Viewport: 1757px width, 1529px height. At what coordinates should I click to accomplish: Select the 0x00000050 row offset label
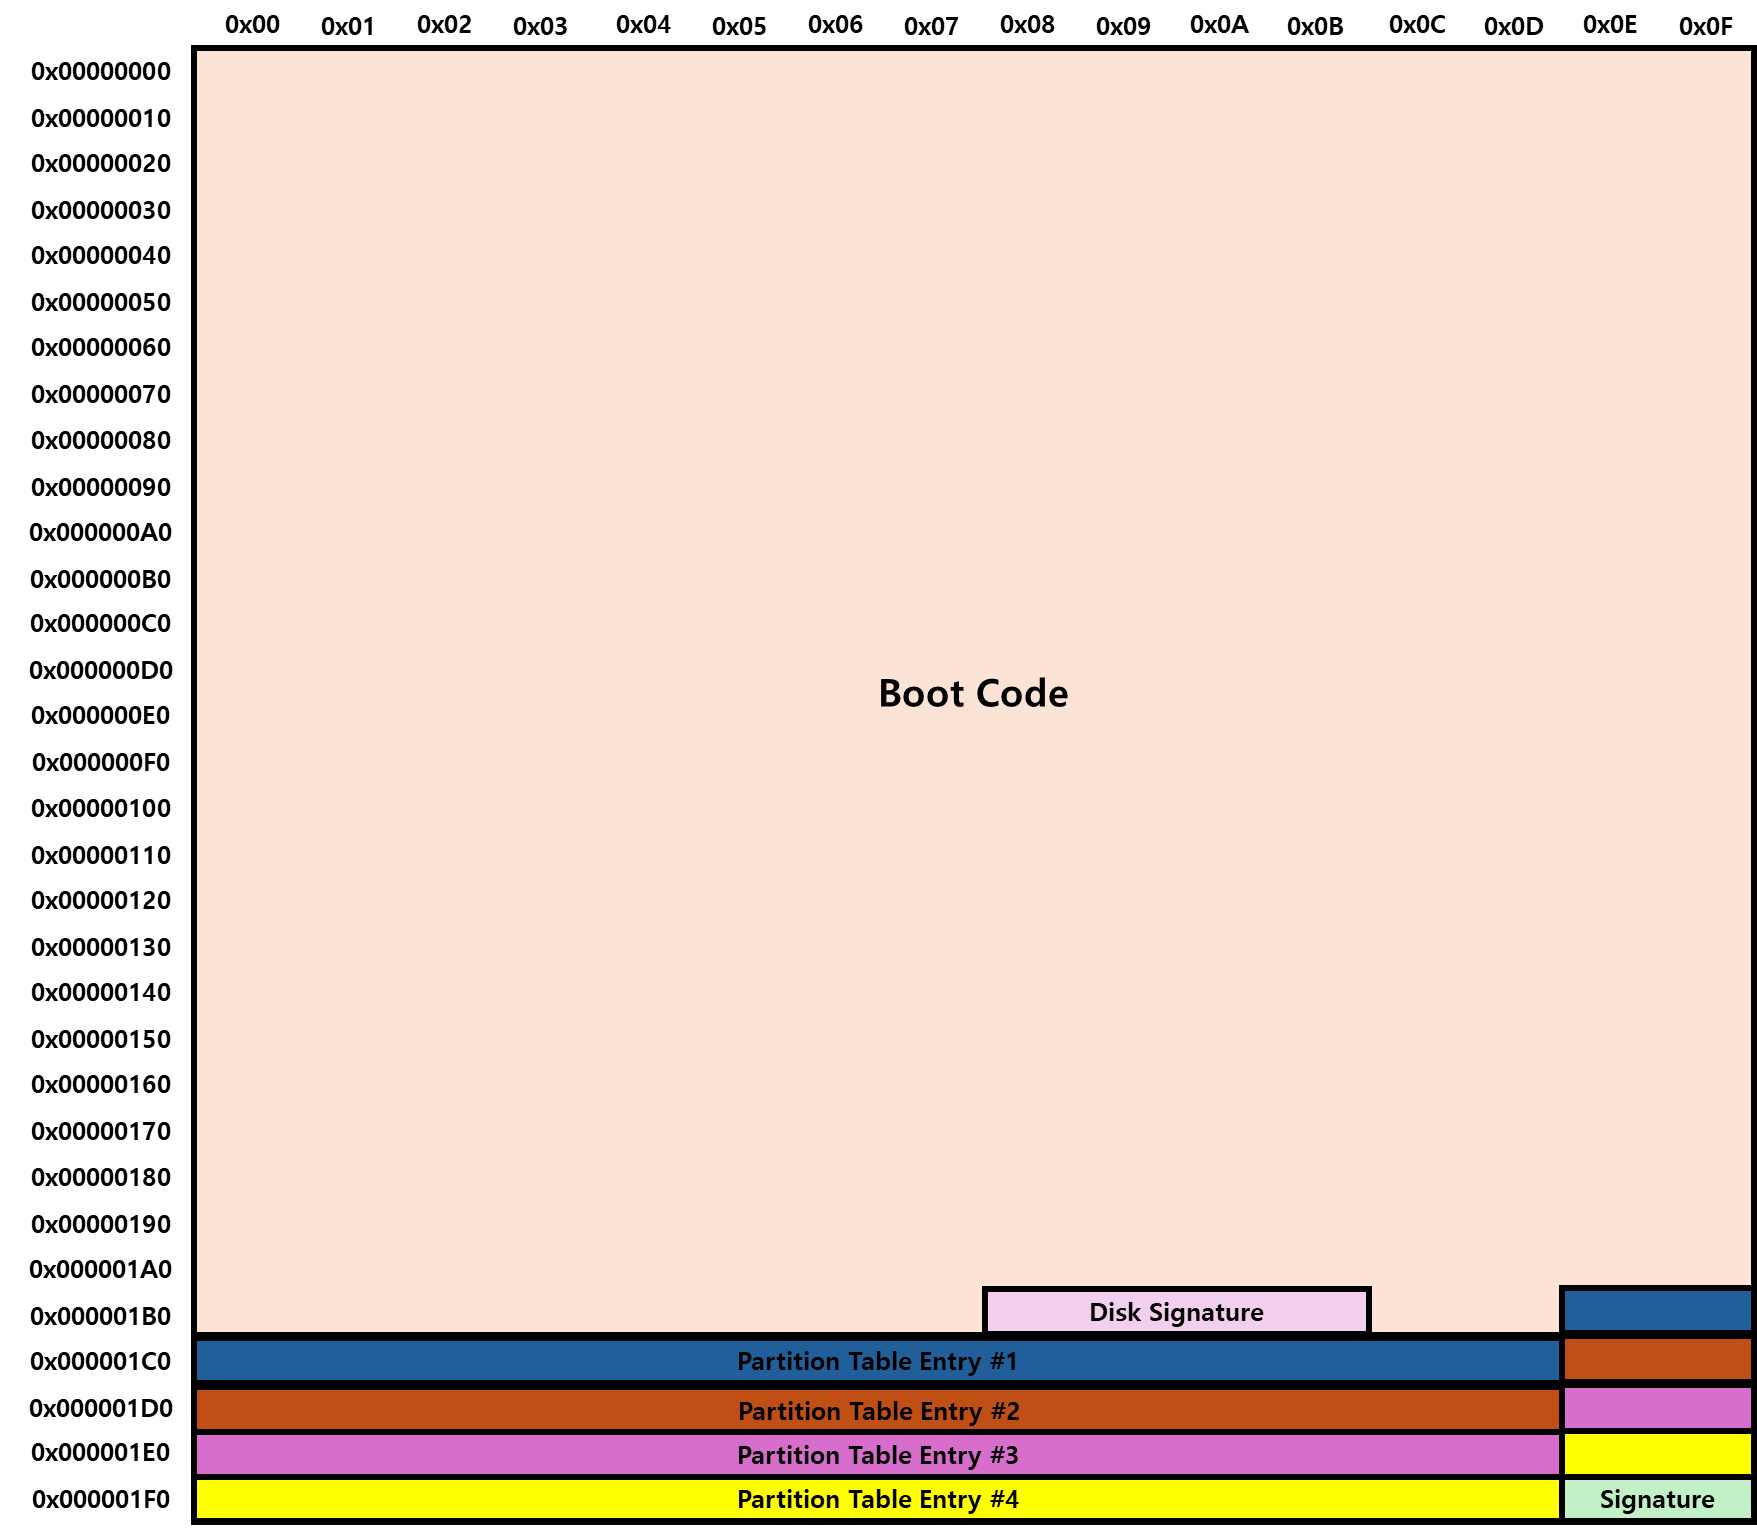(101, 303)
